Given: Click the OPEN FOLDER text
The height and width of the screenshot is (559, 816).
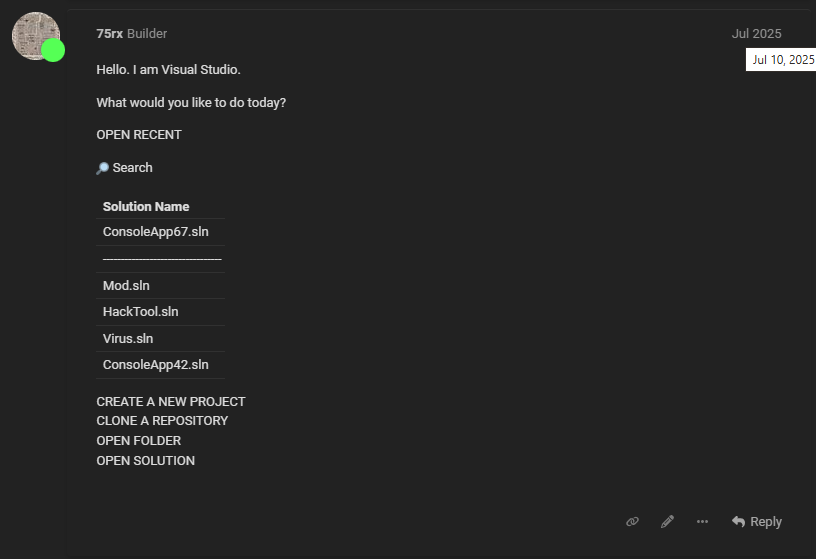Looking at the screenshot, I should click(x=138, y=441).
